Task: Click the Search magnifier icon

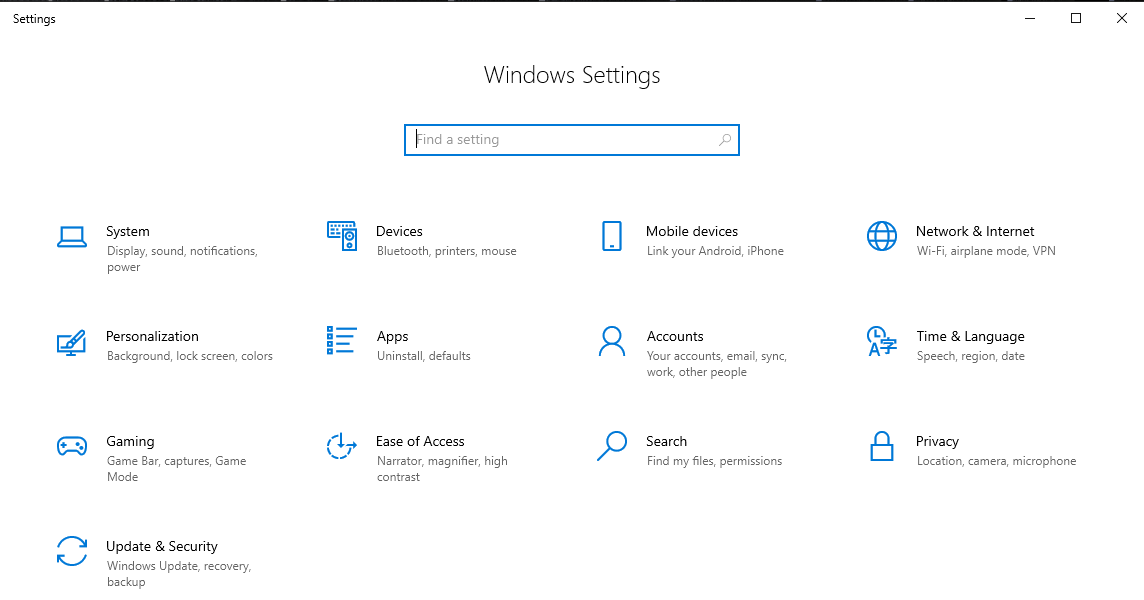Action: click(x=611, y=447)
